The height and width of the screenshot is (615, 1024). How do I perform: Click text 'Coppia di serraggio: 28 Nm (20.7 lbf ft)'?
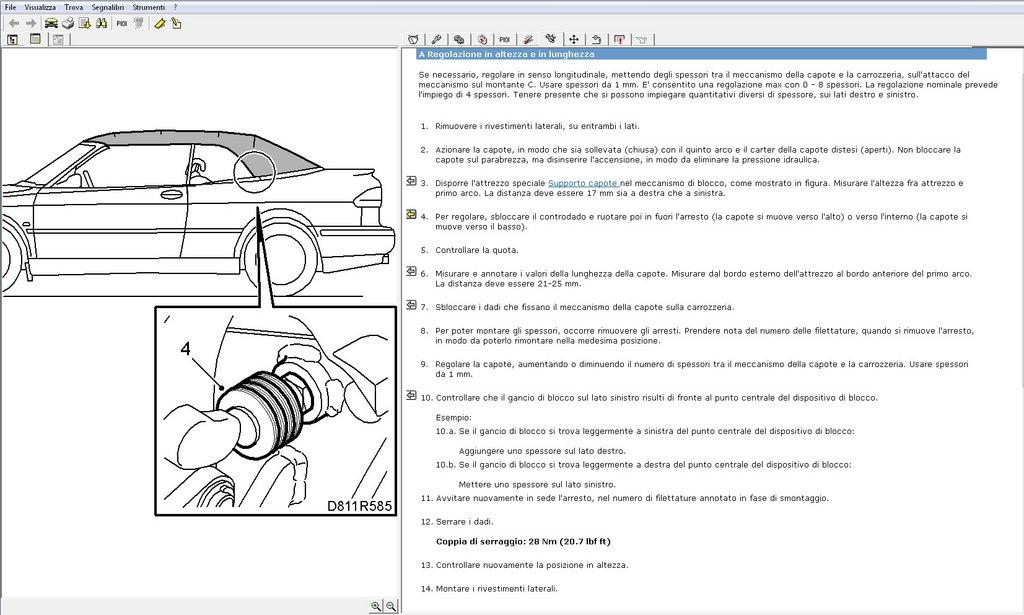(x=523, y=541)
